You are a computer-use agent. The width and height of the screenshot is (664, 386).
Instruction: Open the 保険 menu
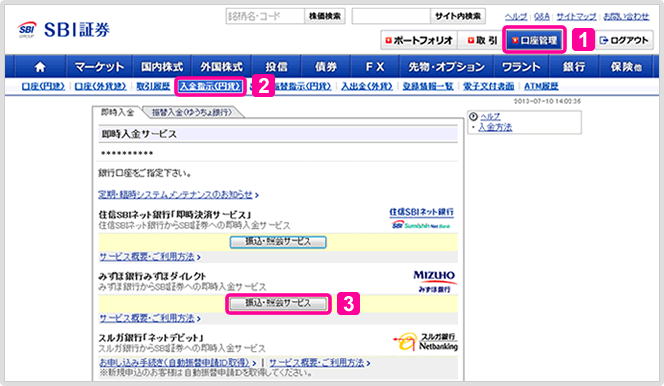625,66
